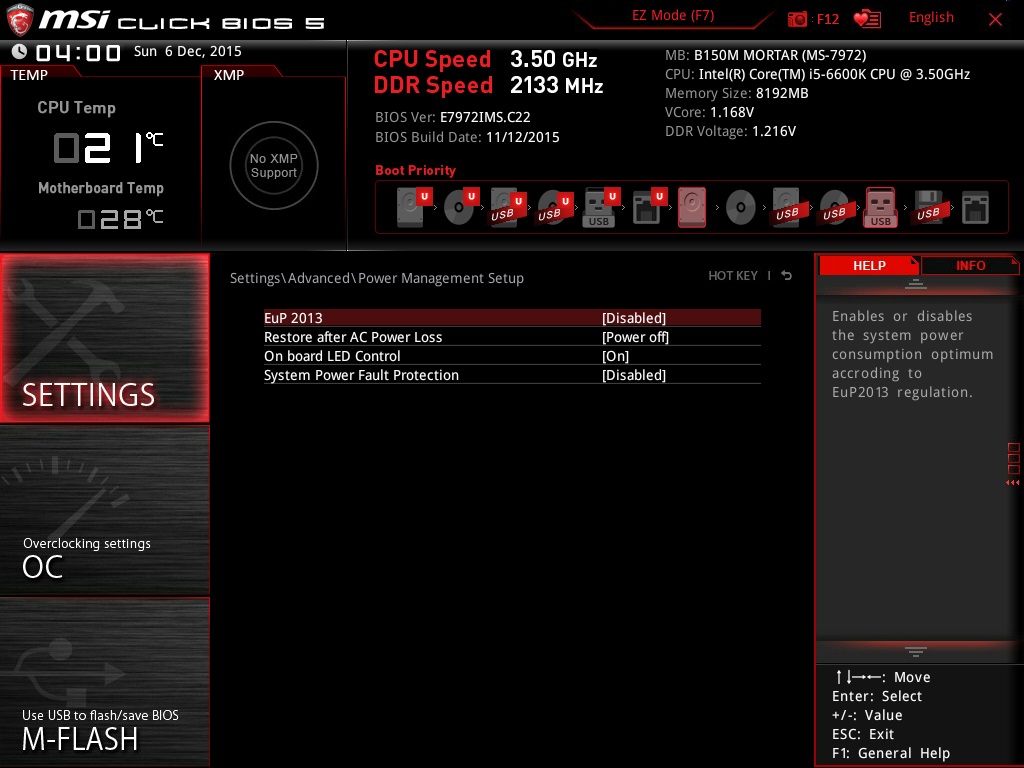1024x768 pixels.
Task: Select the last legacy network boot icon
Action: tap(975, 207)
